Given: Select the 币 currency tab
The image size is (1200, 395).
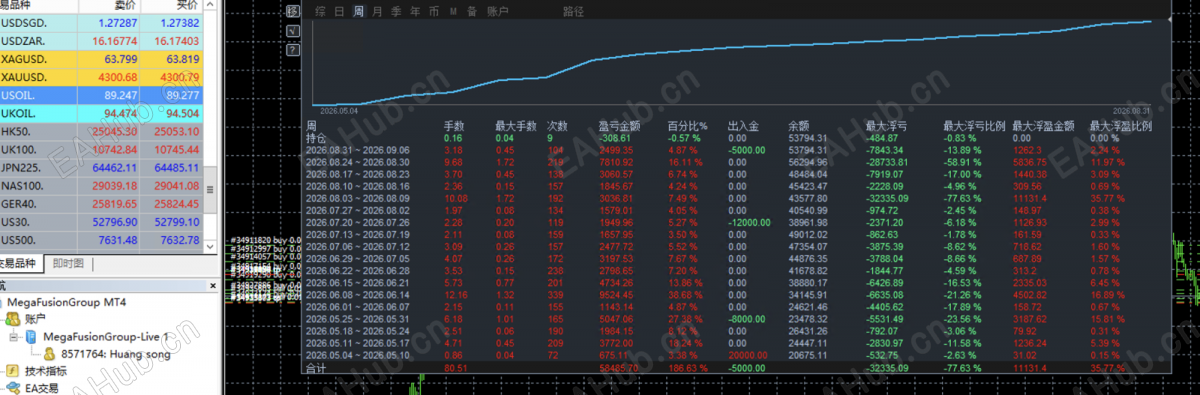Looking at the screenshot, I should pos(433,12).
